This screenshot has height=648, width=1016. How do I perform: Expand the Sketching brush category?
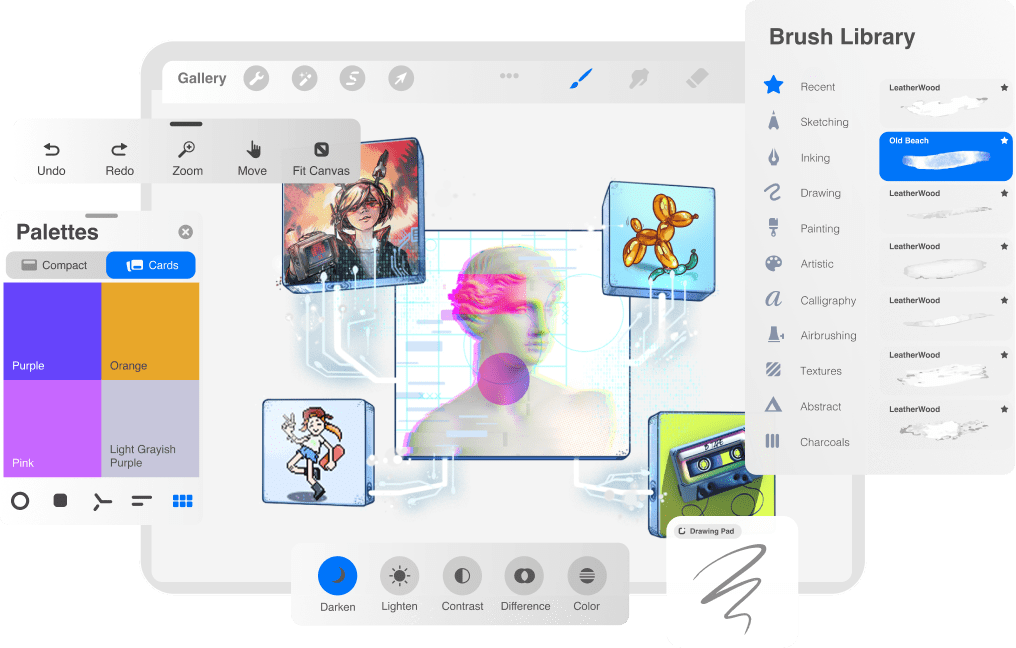(x=823, y=122)
